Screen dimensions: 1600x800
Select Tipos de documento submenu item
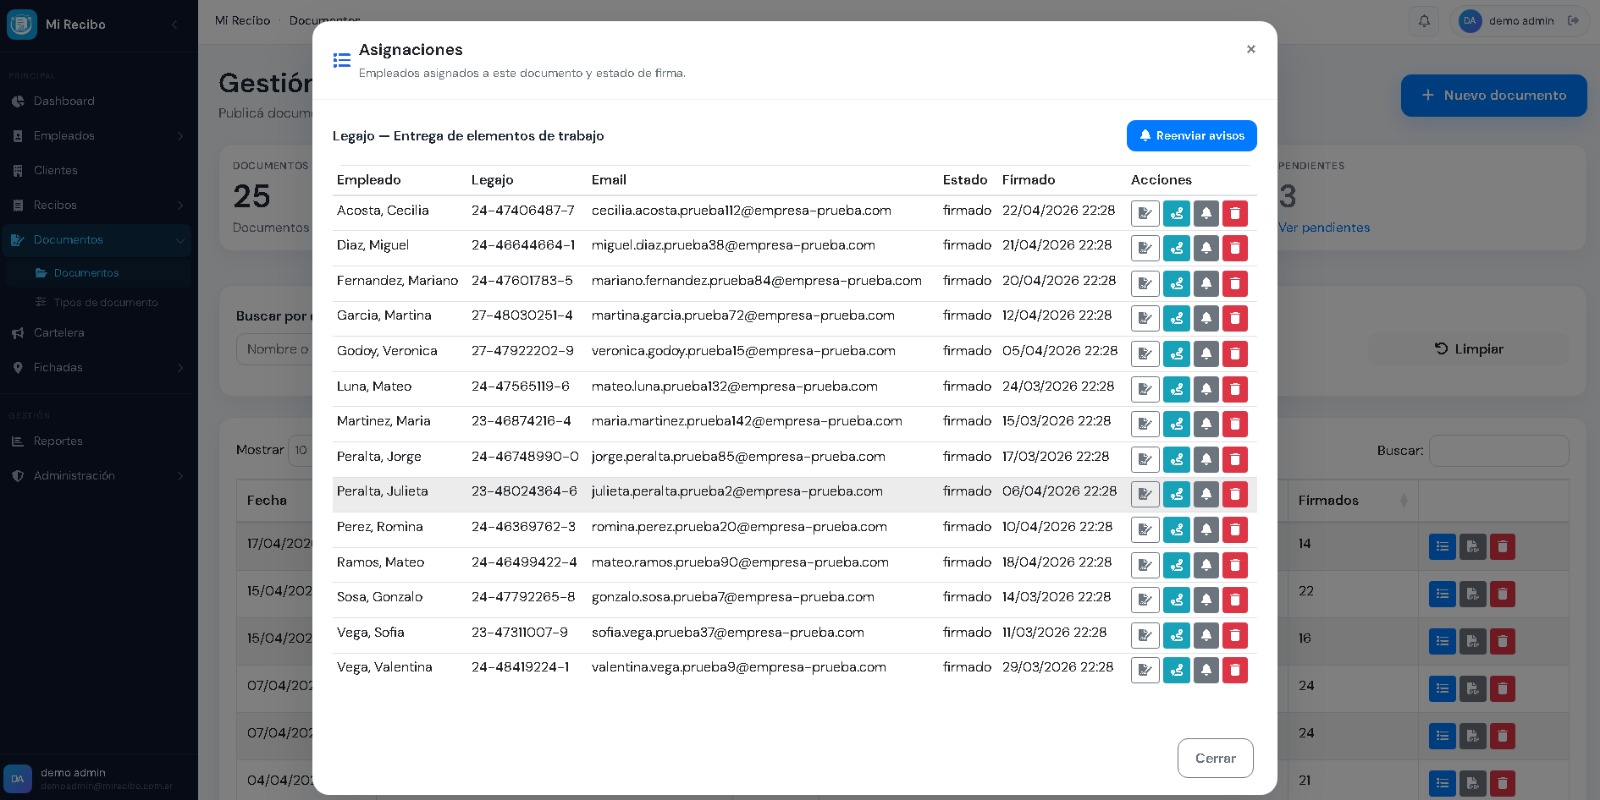pos(98,302)
